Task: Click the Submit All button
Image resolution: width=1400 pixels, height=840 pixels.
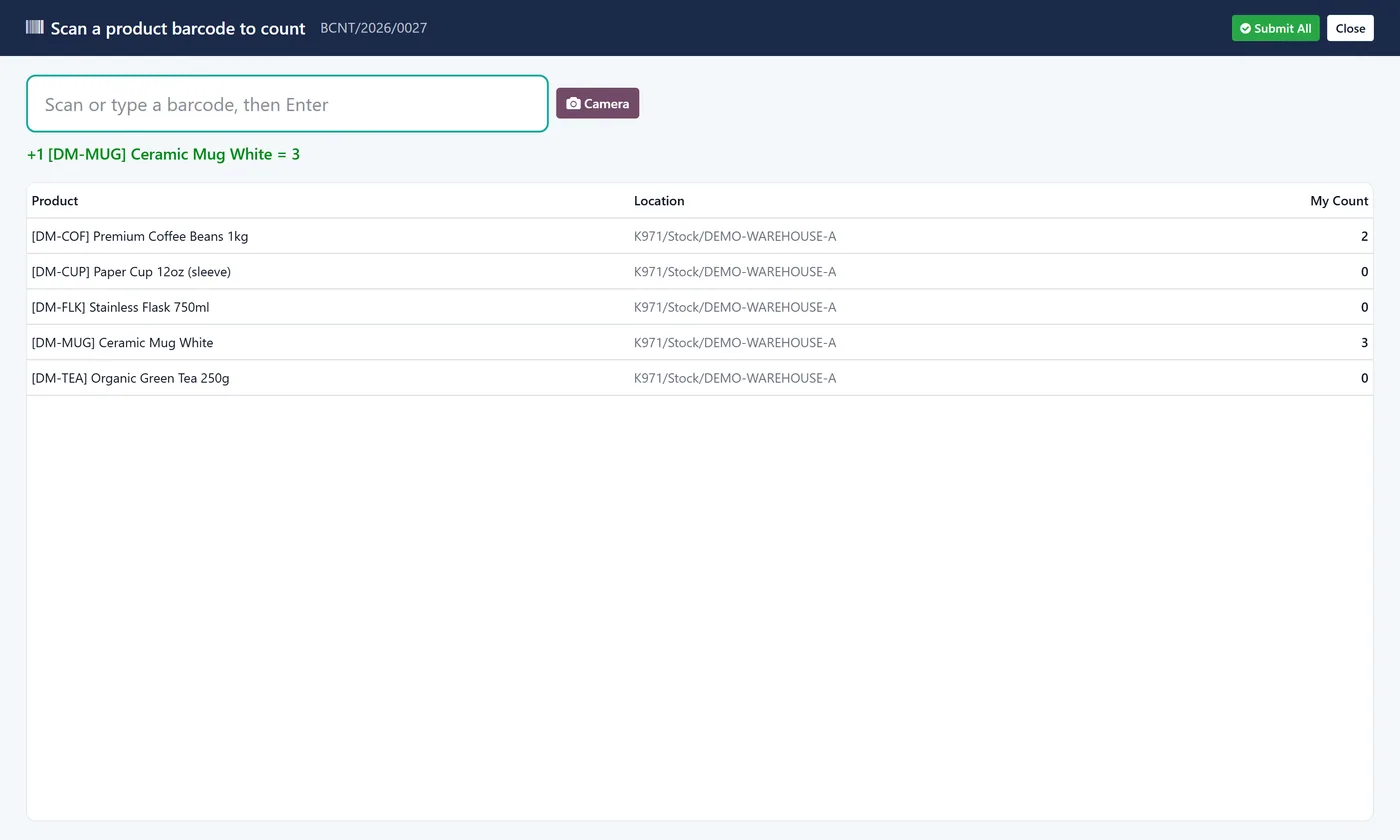Action: (x=1275, y=28)
